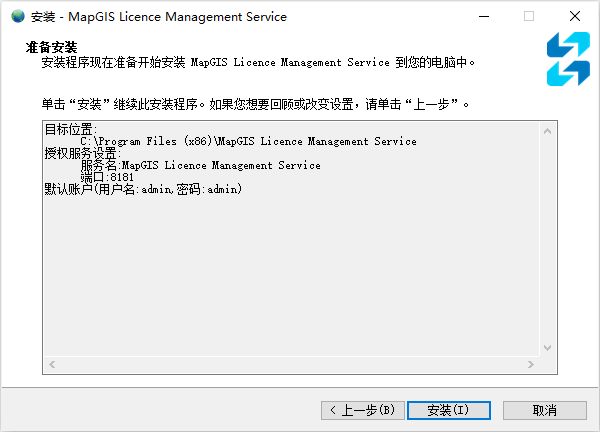Start installation with the 安装(I) button
This screenshot has width=600, height=432.
449,410
